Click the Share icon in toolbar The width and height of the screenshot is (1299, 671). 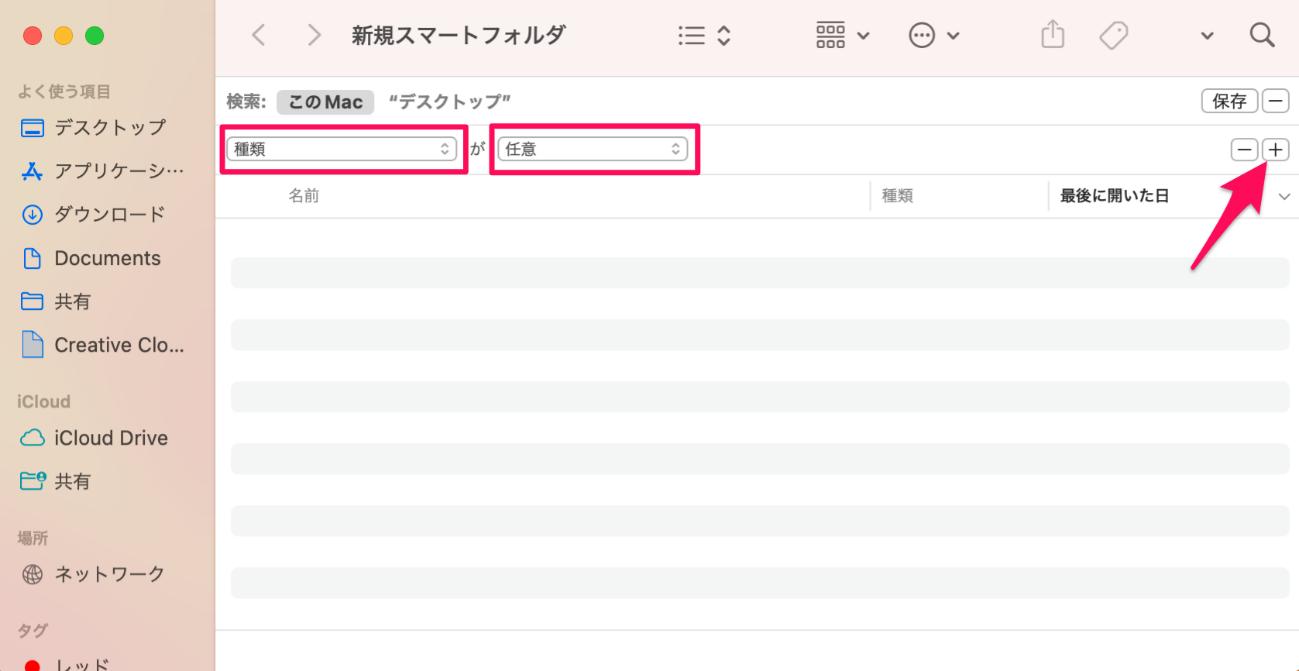click(x=1050, y=36)
